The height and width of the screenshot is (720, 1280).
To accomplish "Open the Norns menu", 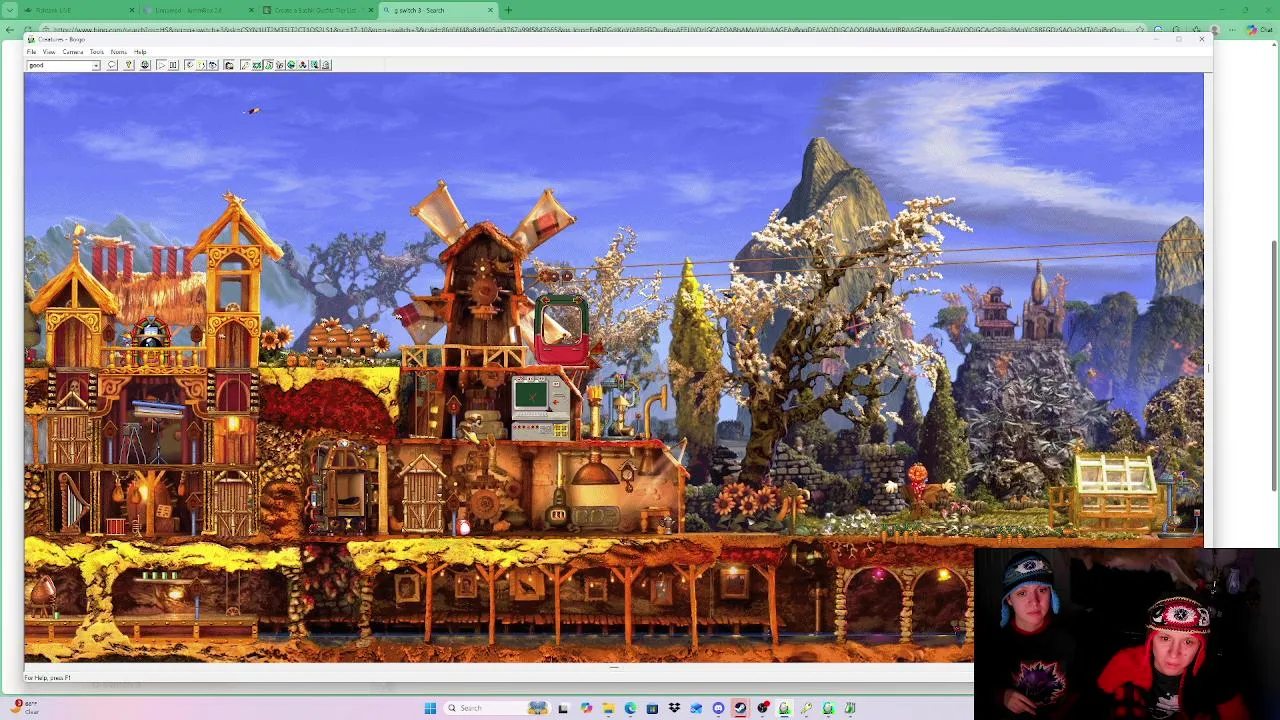I will (119, 52).
